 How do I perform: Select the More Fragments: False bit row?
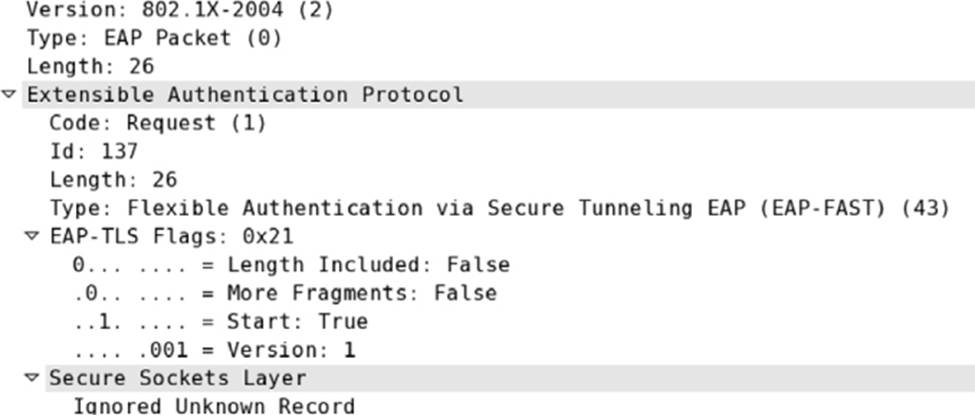click(285, 293)
